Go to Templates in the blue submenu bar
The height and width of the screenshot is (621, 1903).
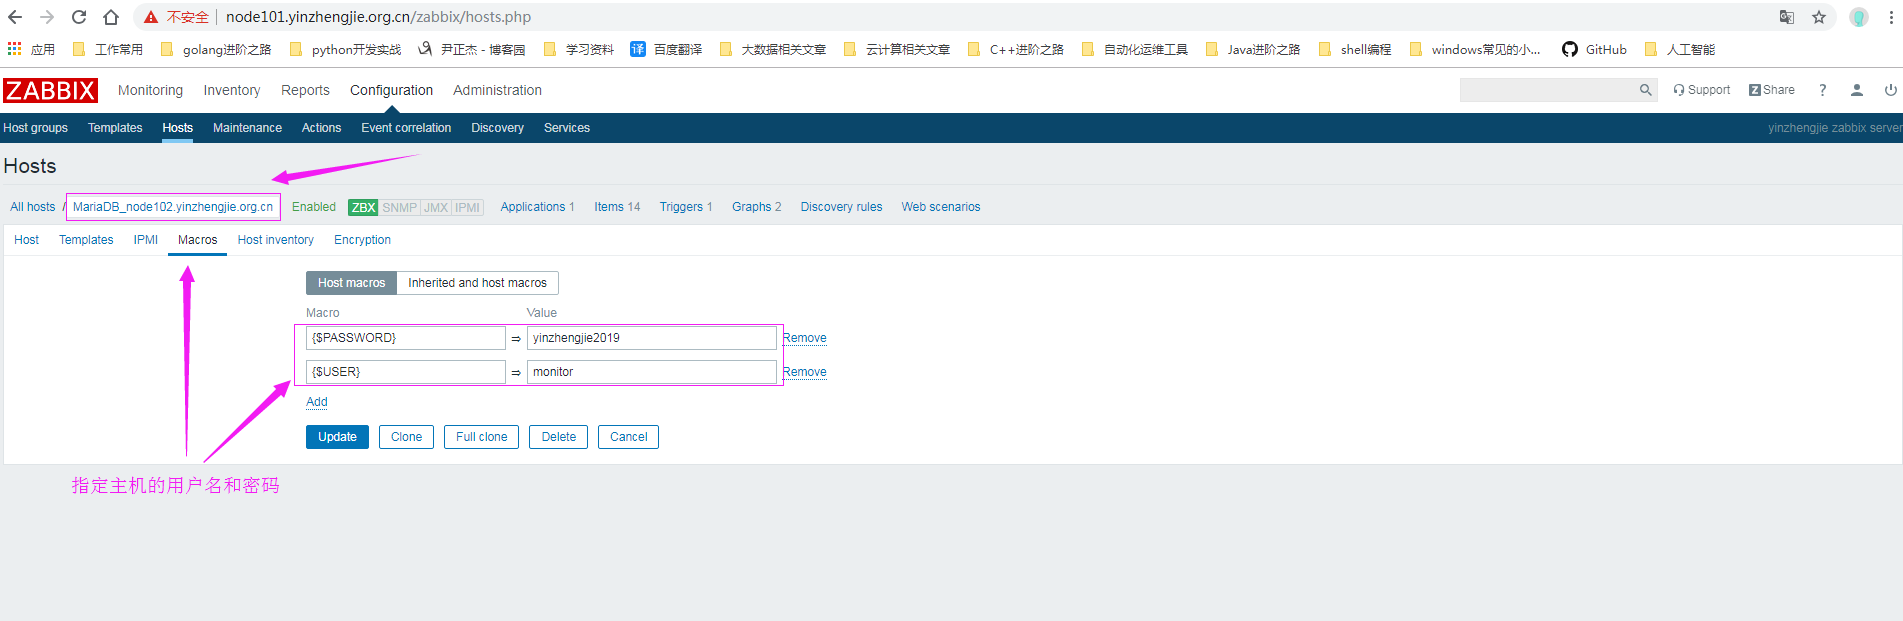pos(115,128)
